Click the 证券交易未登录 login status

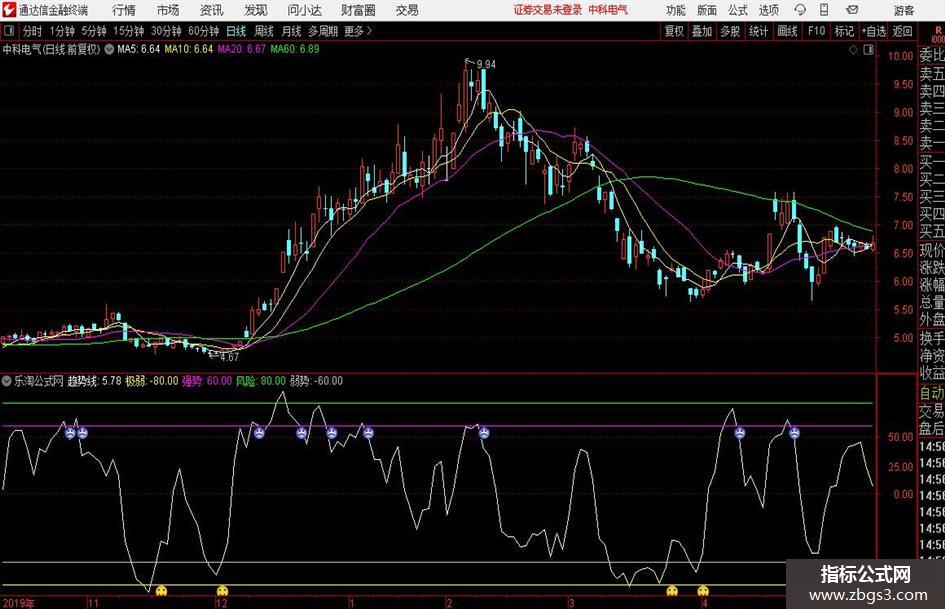tap(548, 10)
